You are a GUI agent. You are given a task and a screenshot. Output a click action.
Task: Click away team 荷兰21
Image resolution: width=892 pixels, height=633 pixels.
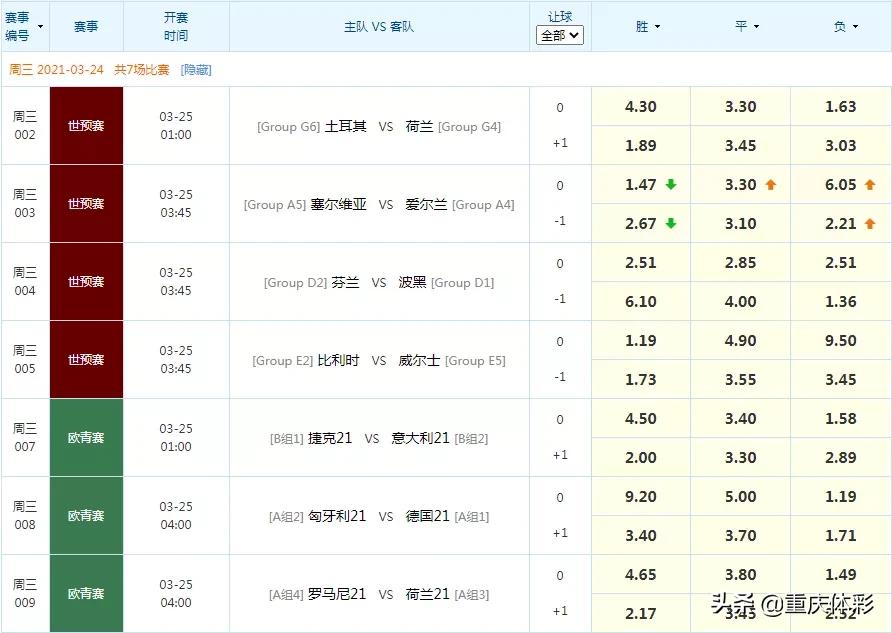coord(427,594)
